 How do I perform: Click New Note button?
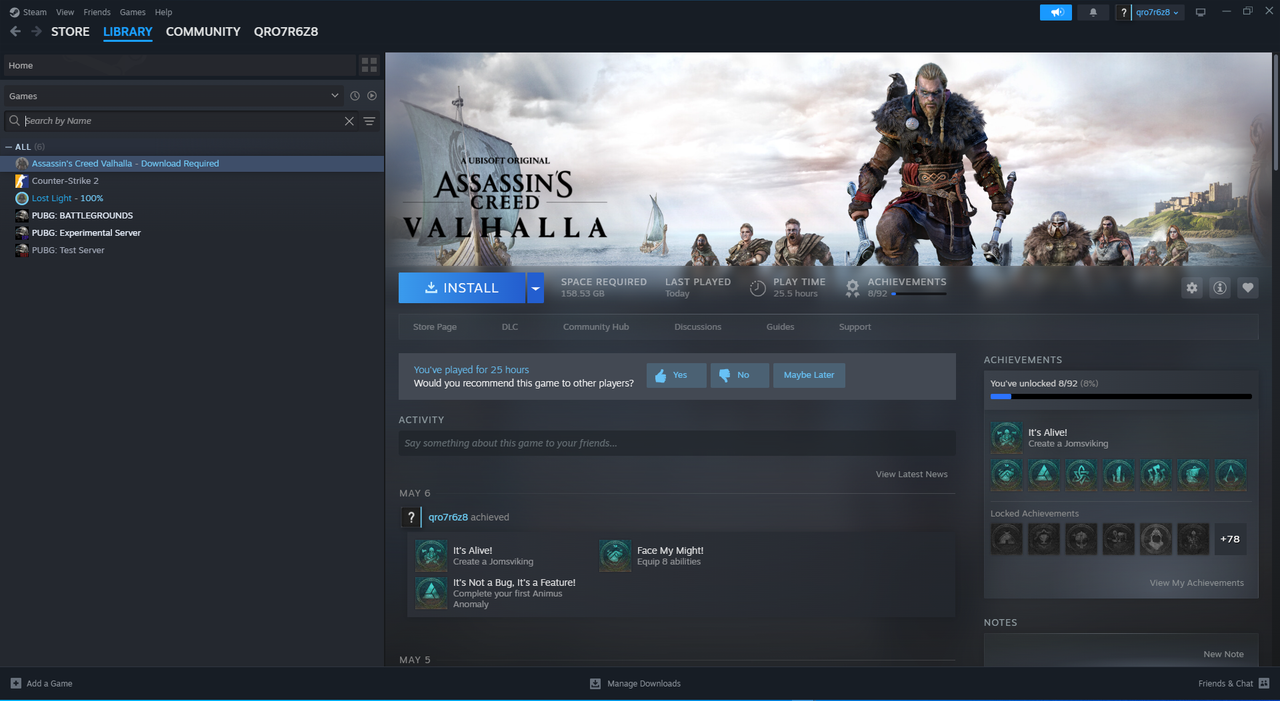[x=1224, y=654]
